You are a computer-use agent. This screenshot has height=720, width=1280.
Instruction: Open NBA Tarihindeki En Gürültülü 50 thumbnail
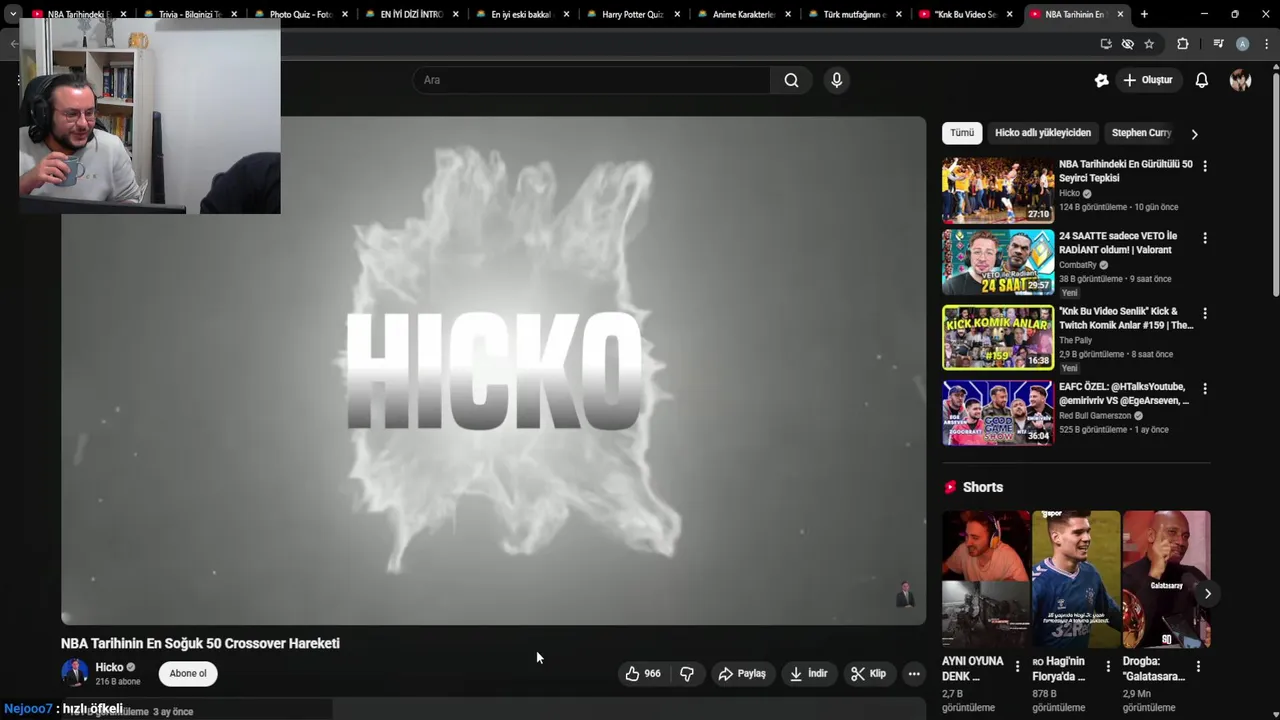point(998,190)
